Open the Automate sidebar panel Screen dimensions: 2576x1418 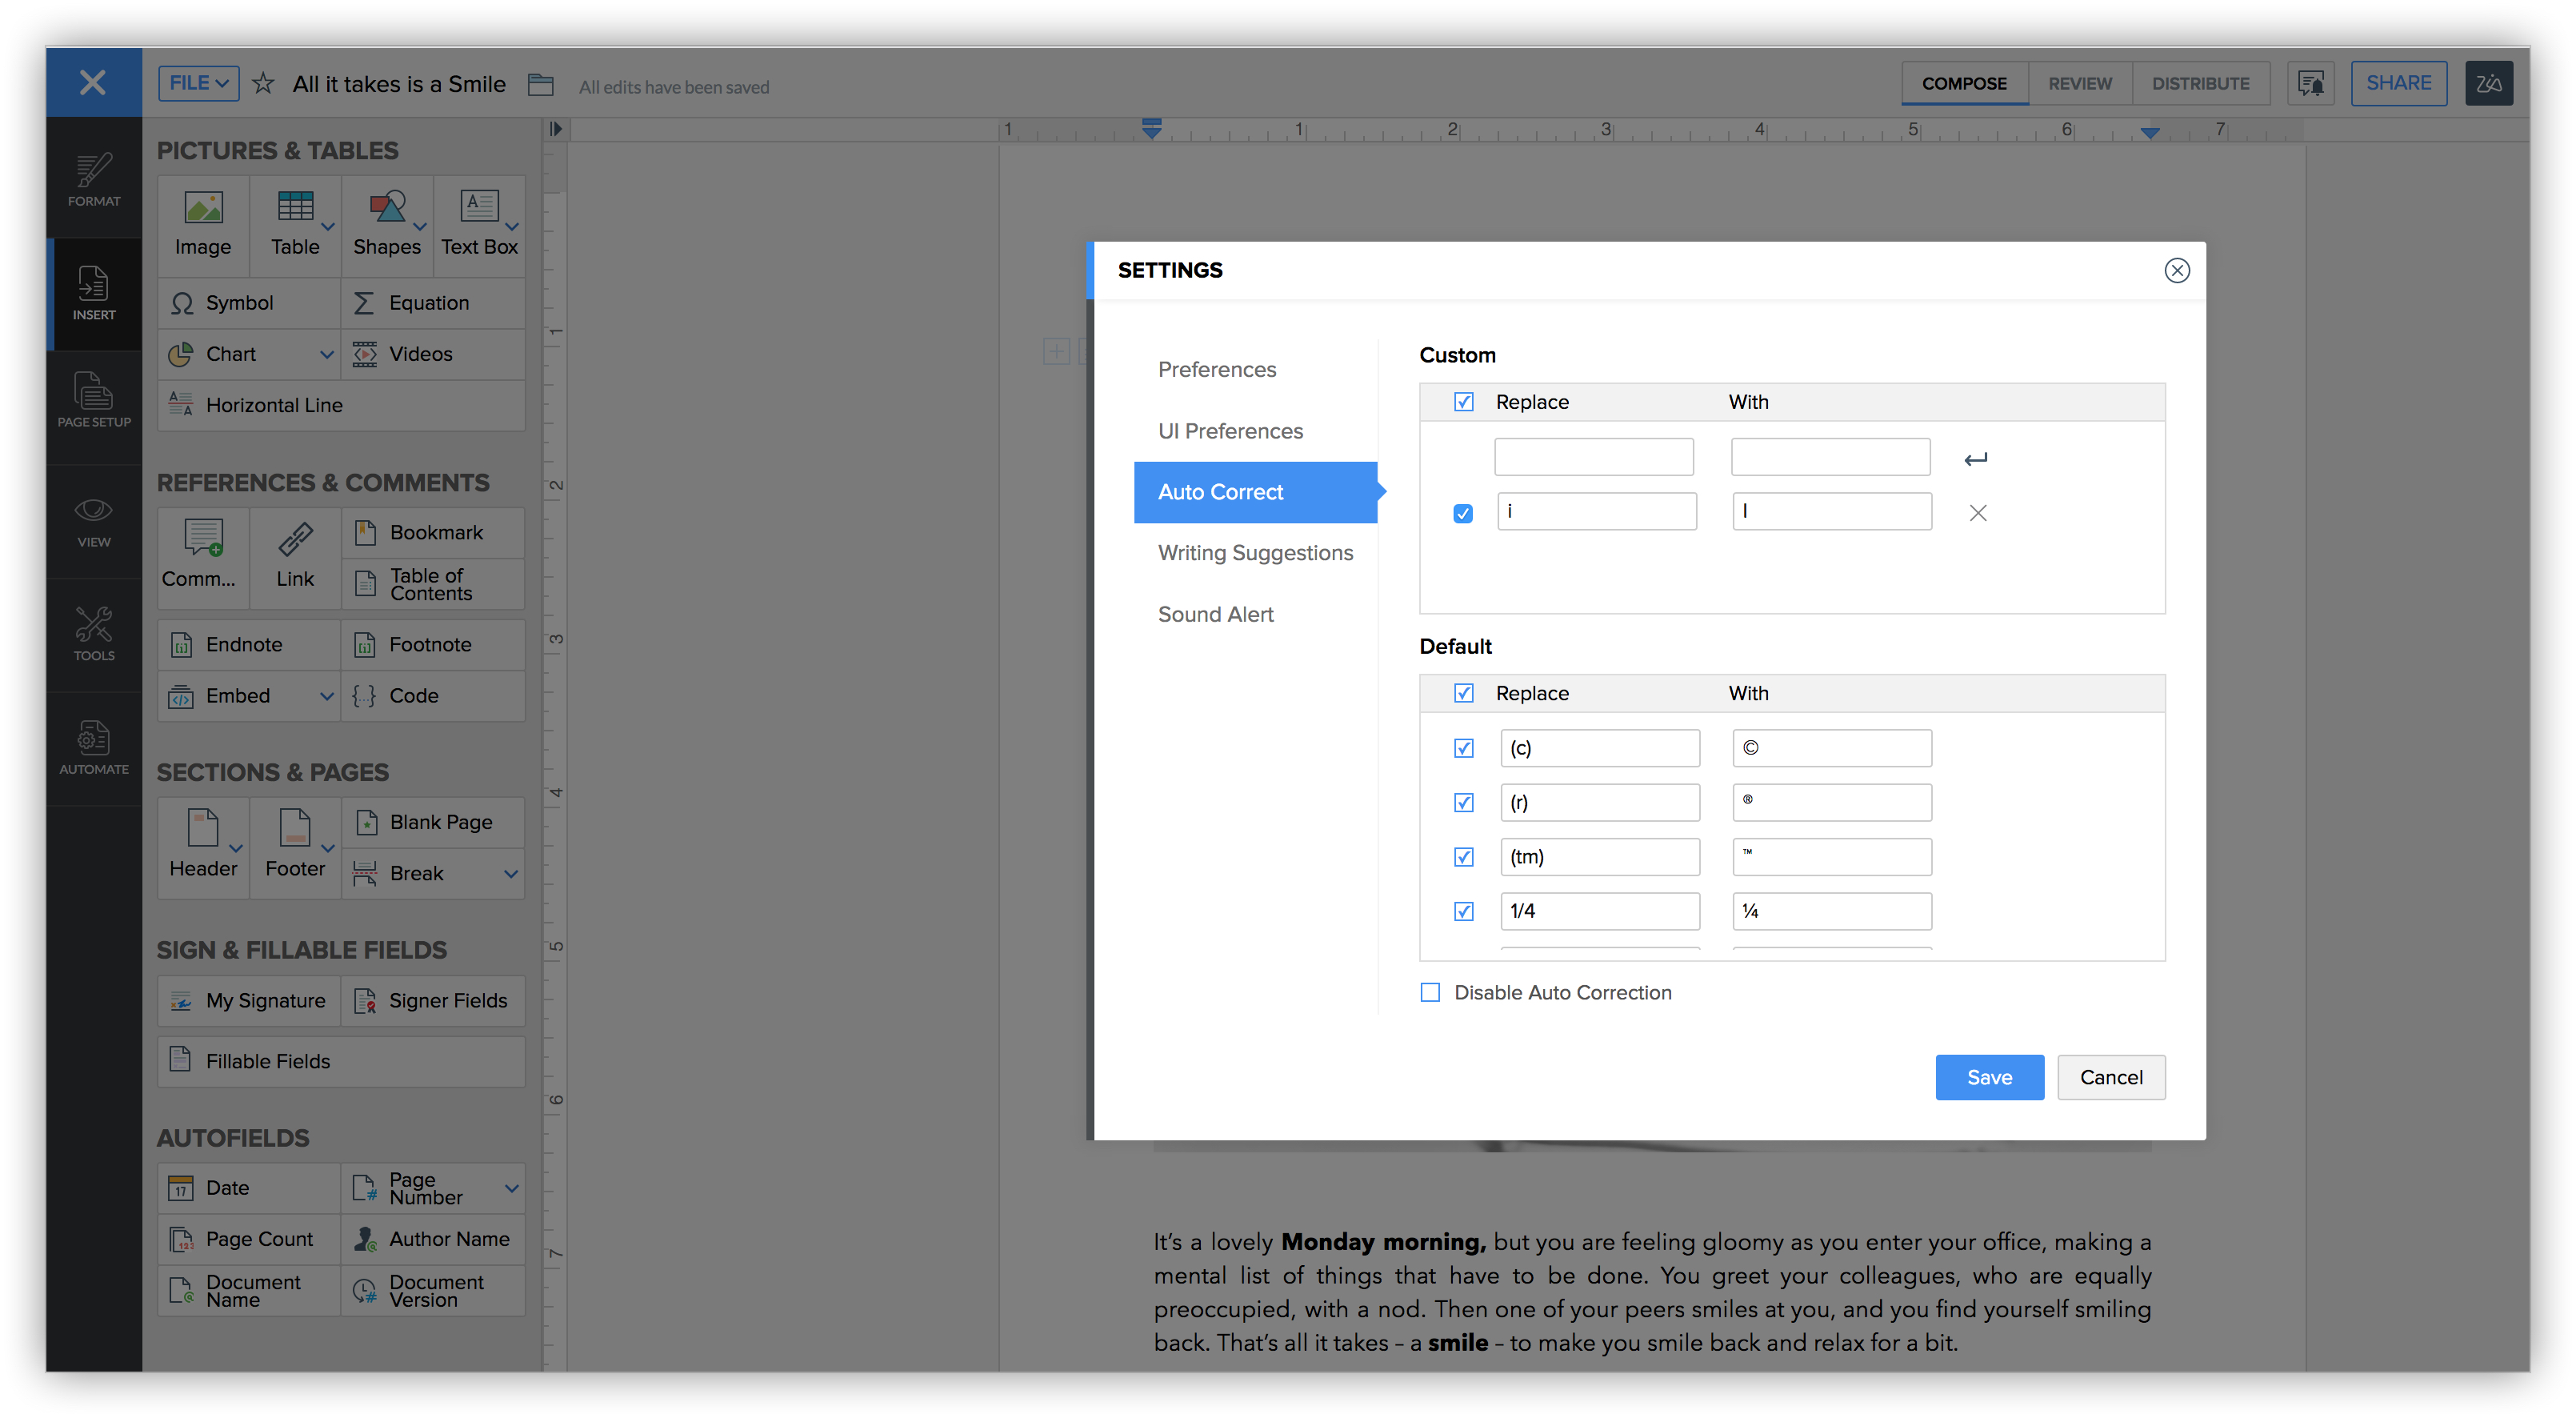pyautogui.click(x=94, y=747)
